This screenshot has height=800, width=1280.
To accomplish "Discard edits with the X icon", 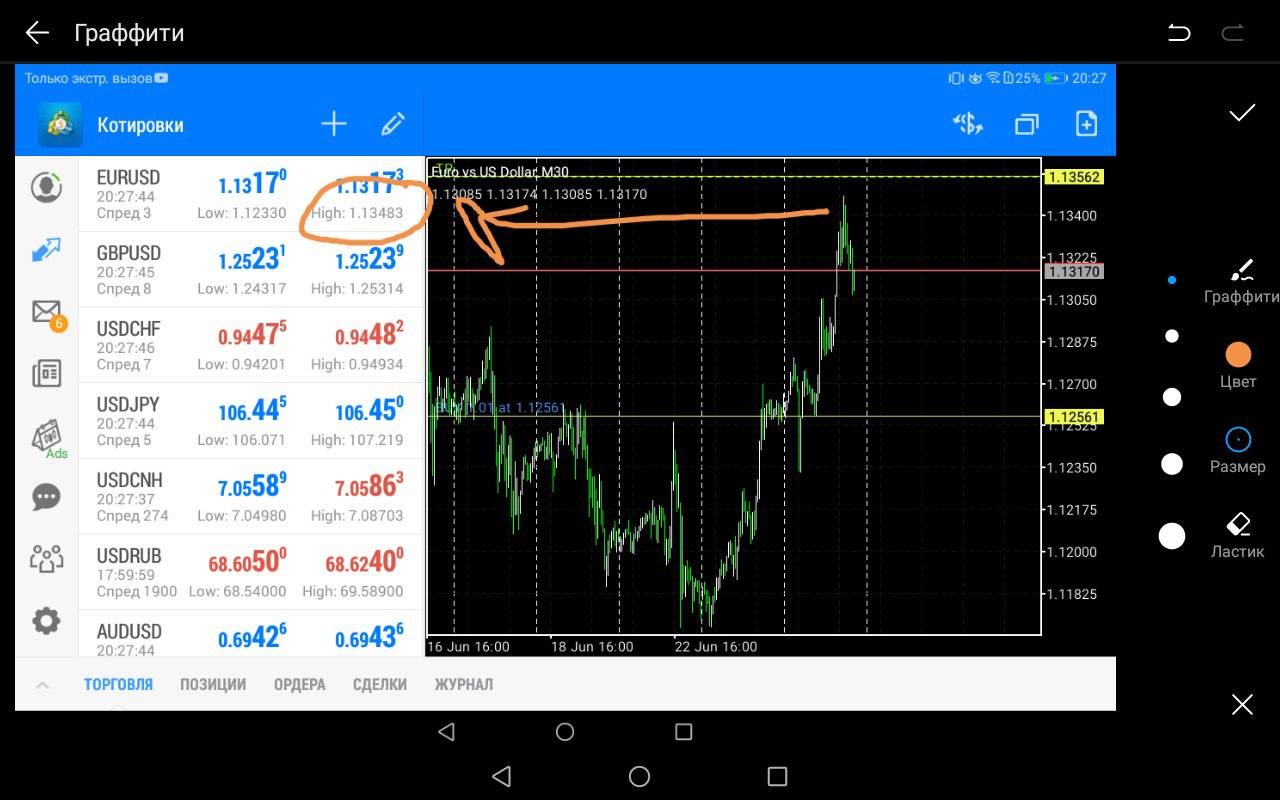I will coord(1242,705).
